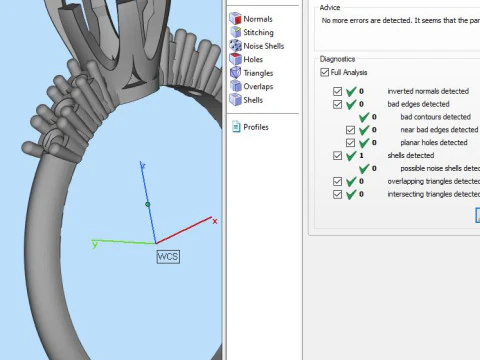This screenshot has width=480, height=360.
Task: Click the green y axis label
Action: click(x=95, y=245)
